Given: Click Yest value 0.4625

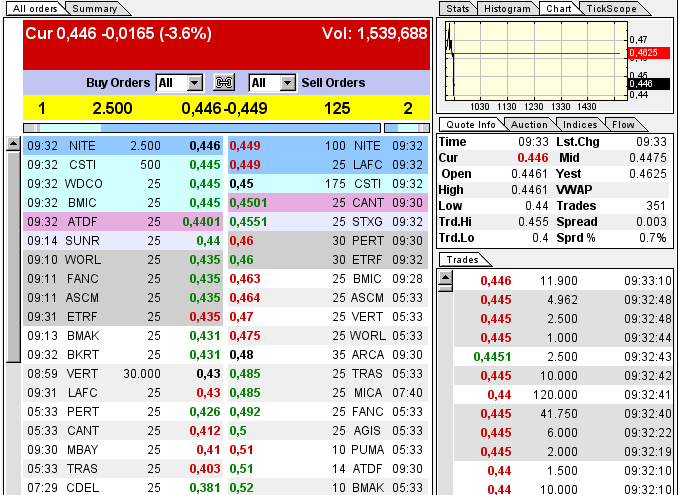Looking at the screenshot, I should (648, 174).
